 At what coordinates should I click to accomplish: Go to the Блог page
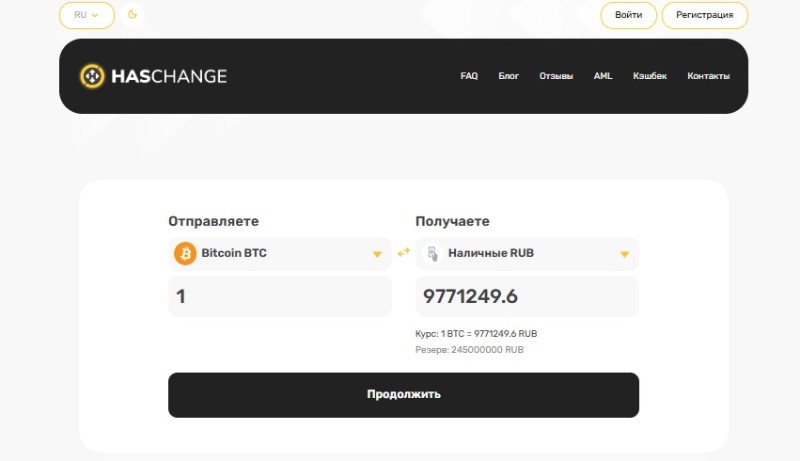coord(508,76)
